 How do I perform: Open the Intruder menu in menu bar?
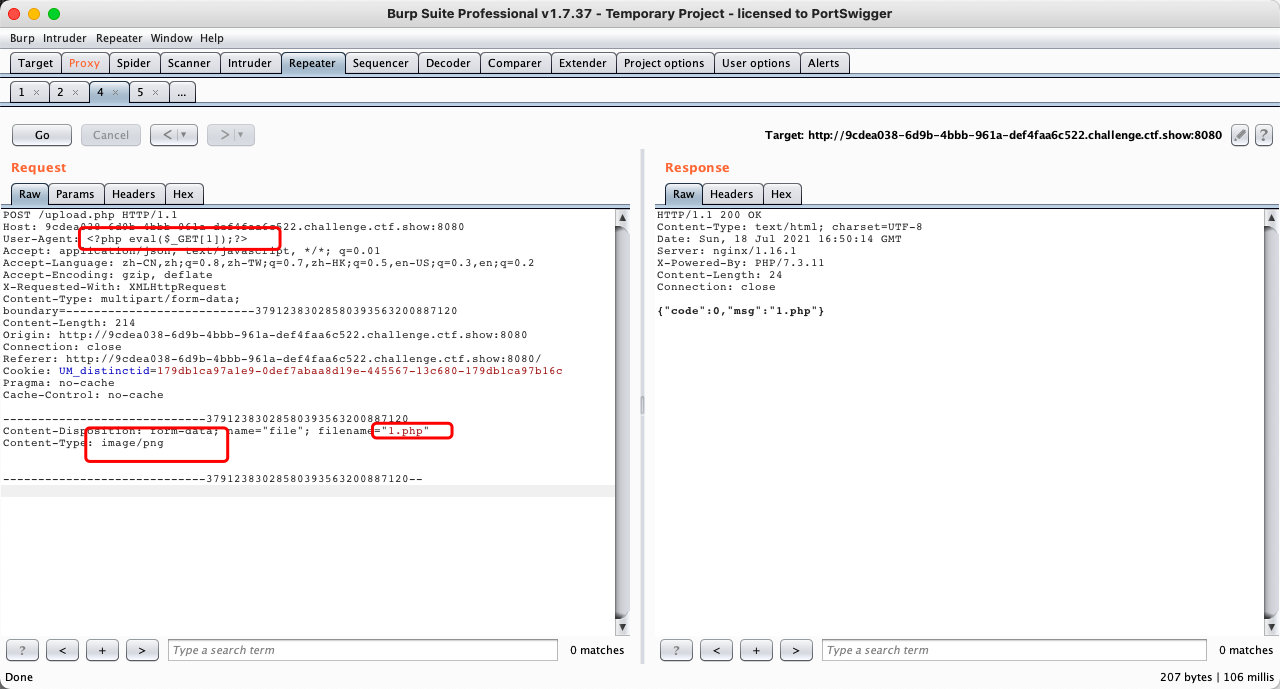click(64, 38)
